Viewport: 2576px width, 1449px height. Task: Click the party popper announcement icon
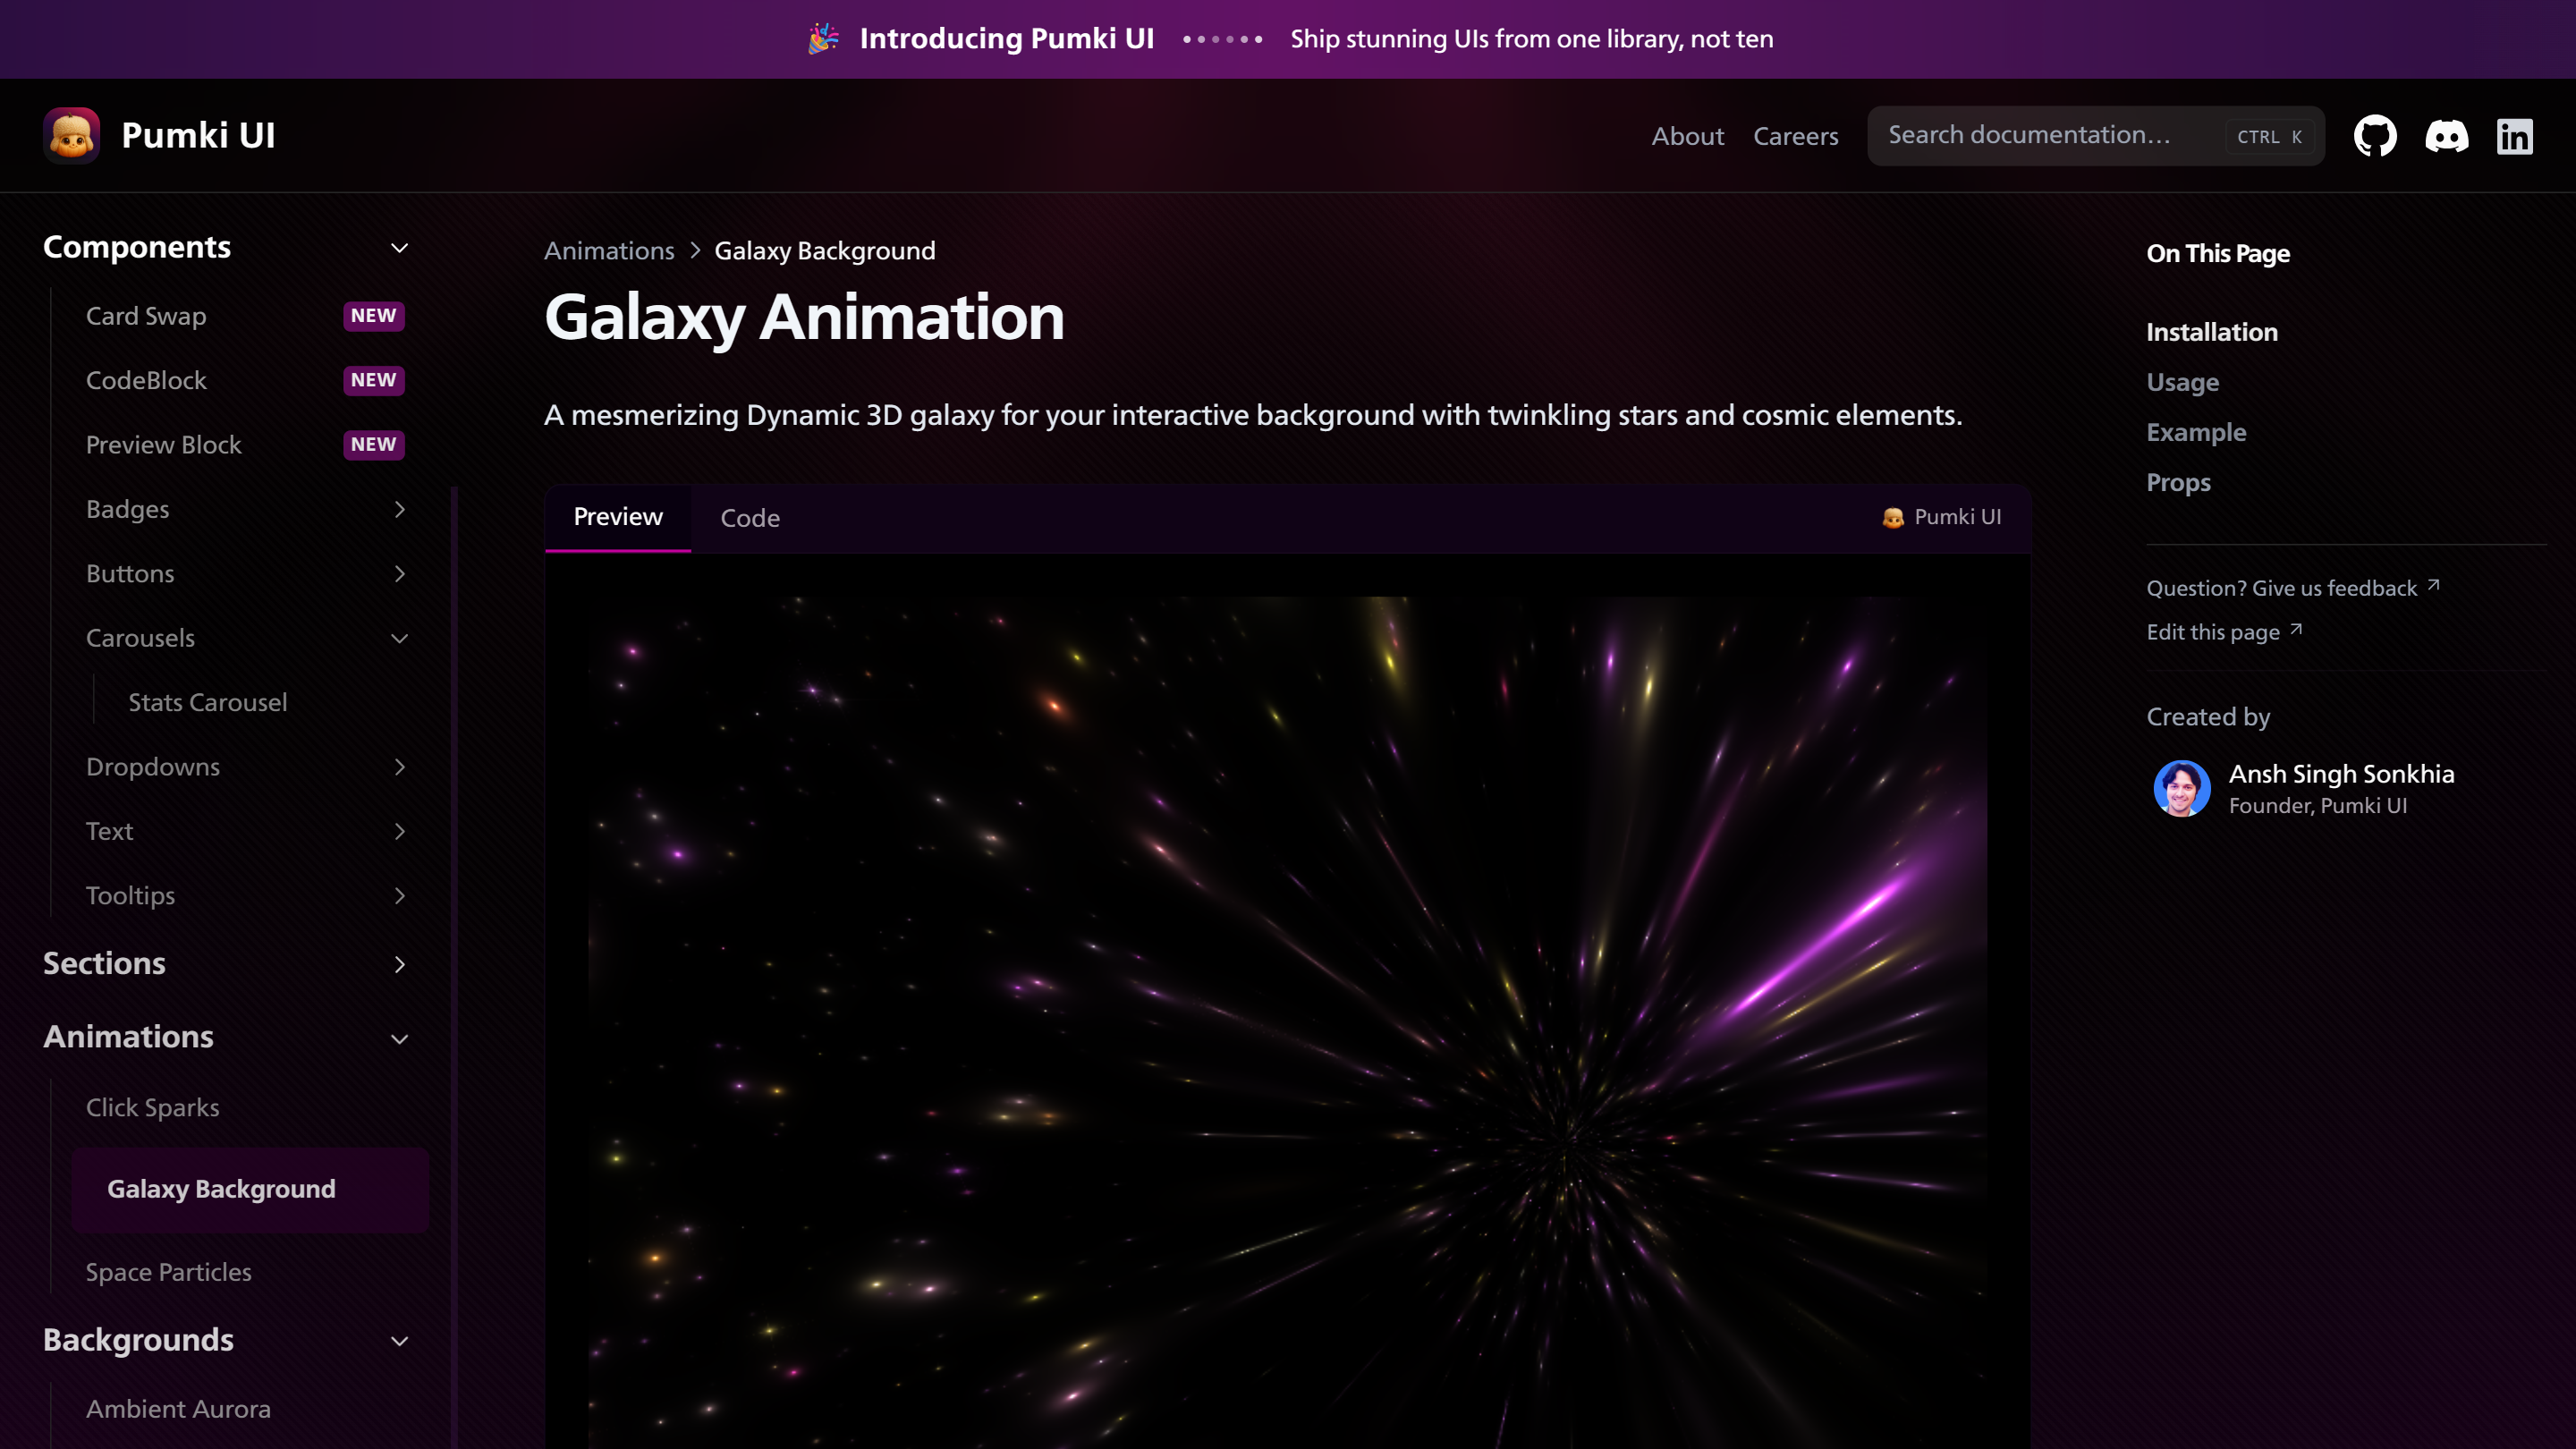click(x=823, y=39)
